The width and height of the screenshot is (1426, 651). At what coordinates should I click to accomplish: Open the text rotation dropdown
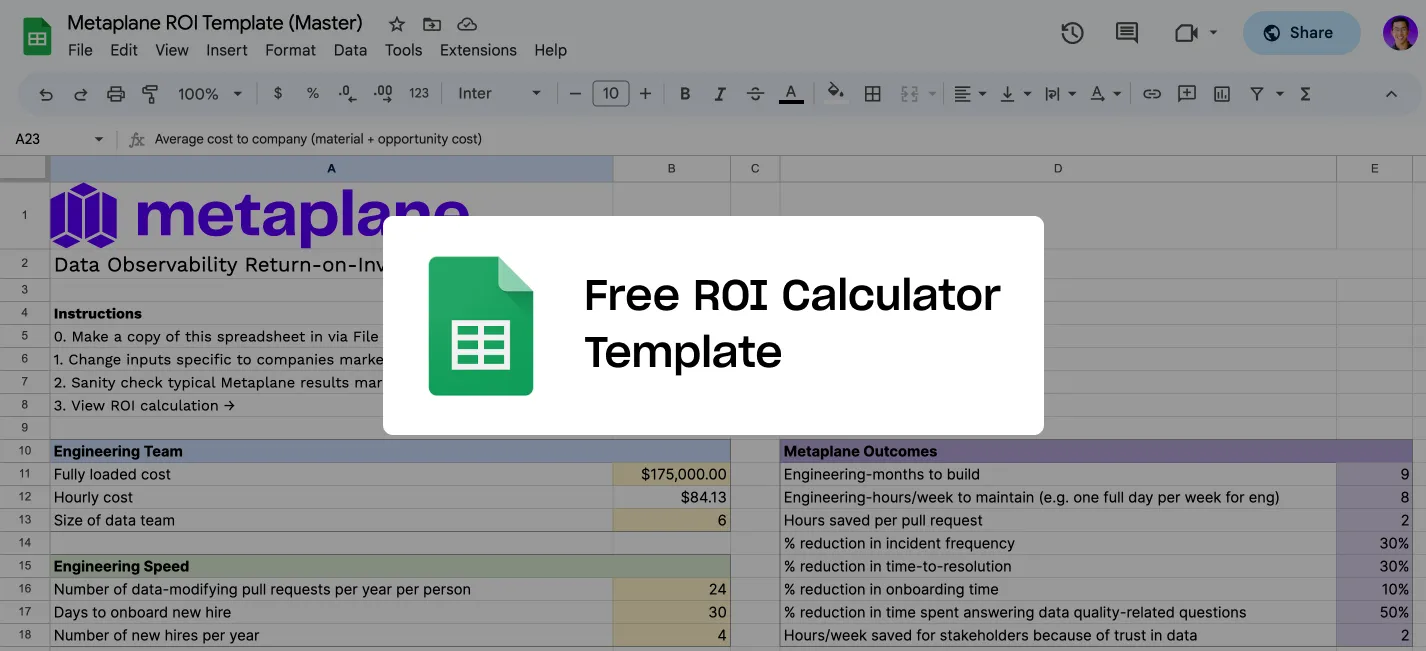[x=1105, y=94]
